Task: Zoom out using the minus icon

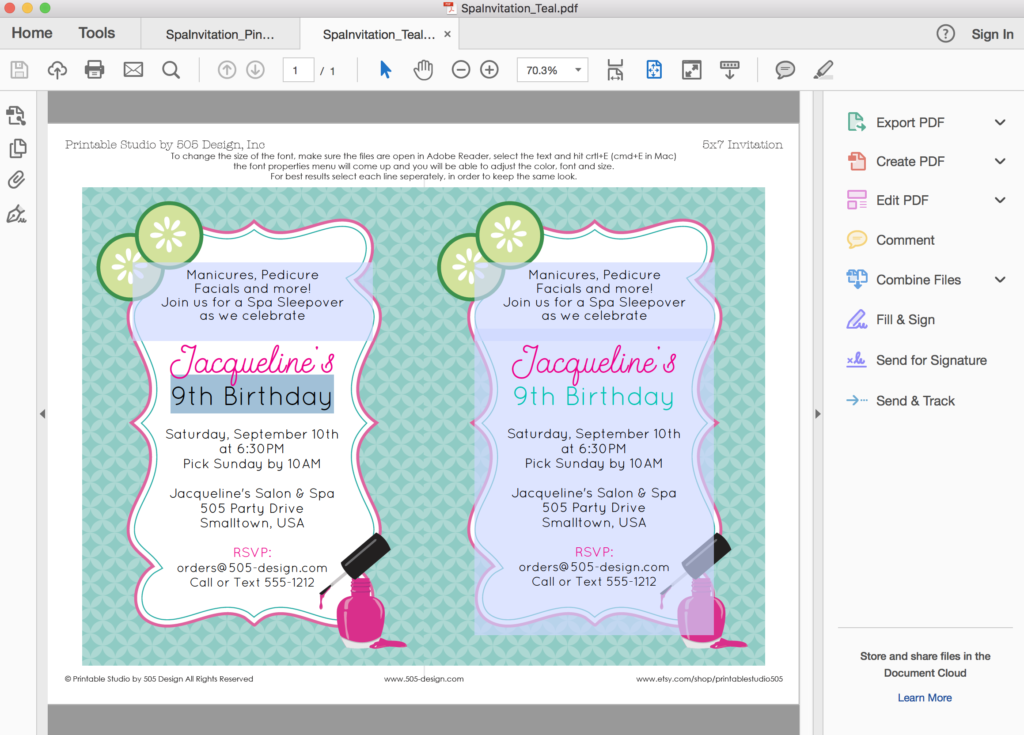Action: point(459,69)
